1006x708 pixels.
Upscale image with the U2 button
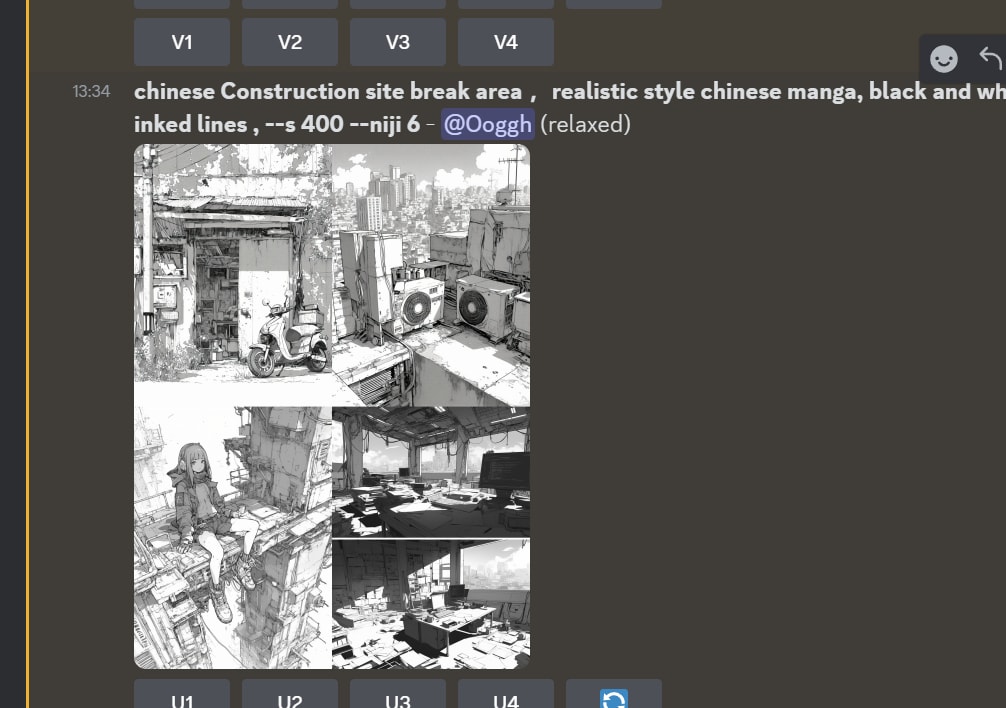[x=290, y=694]
